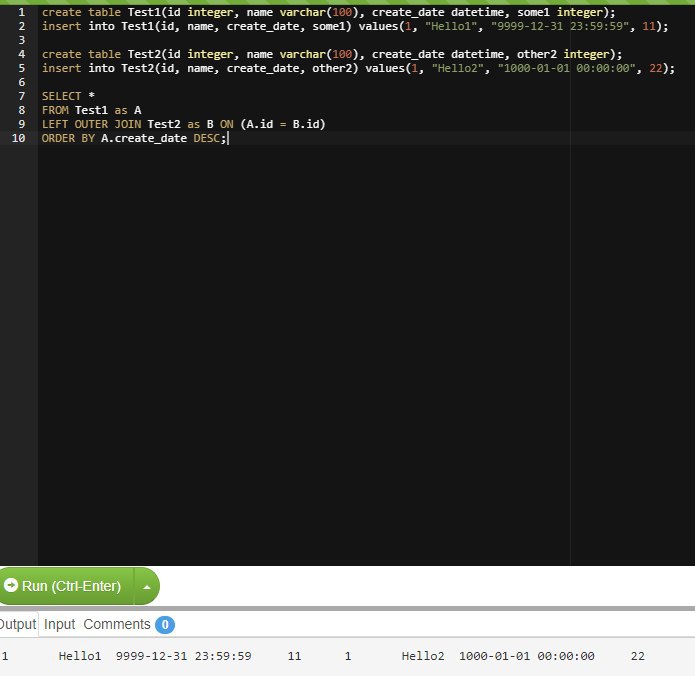695x676 pixels.
Task: Click output value 22
Action: click(638, 656)
